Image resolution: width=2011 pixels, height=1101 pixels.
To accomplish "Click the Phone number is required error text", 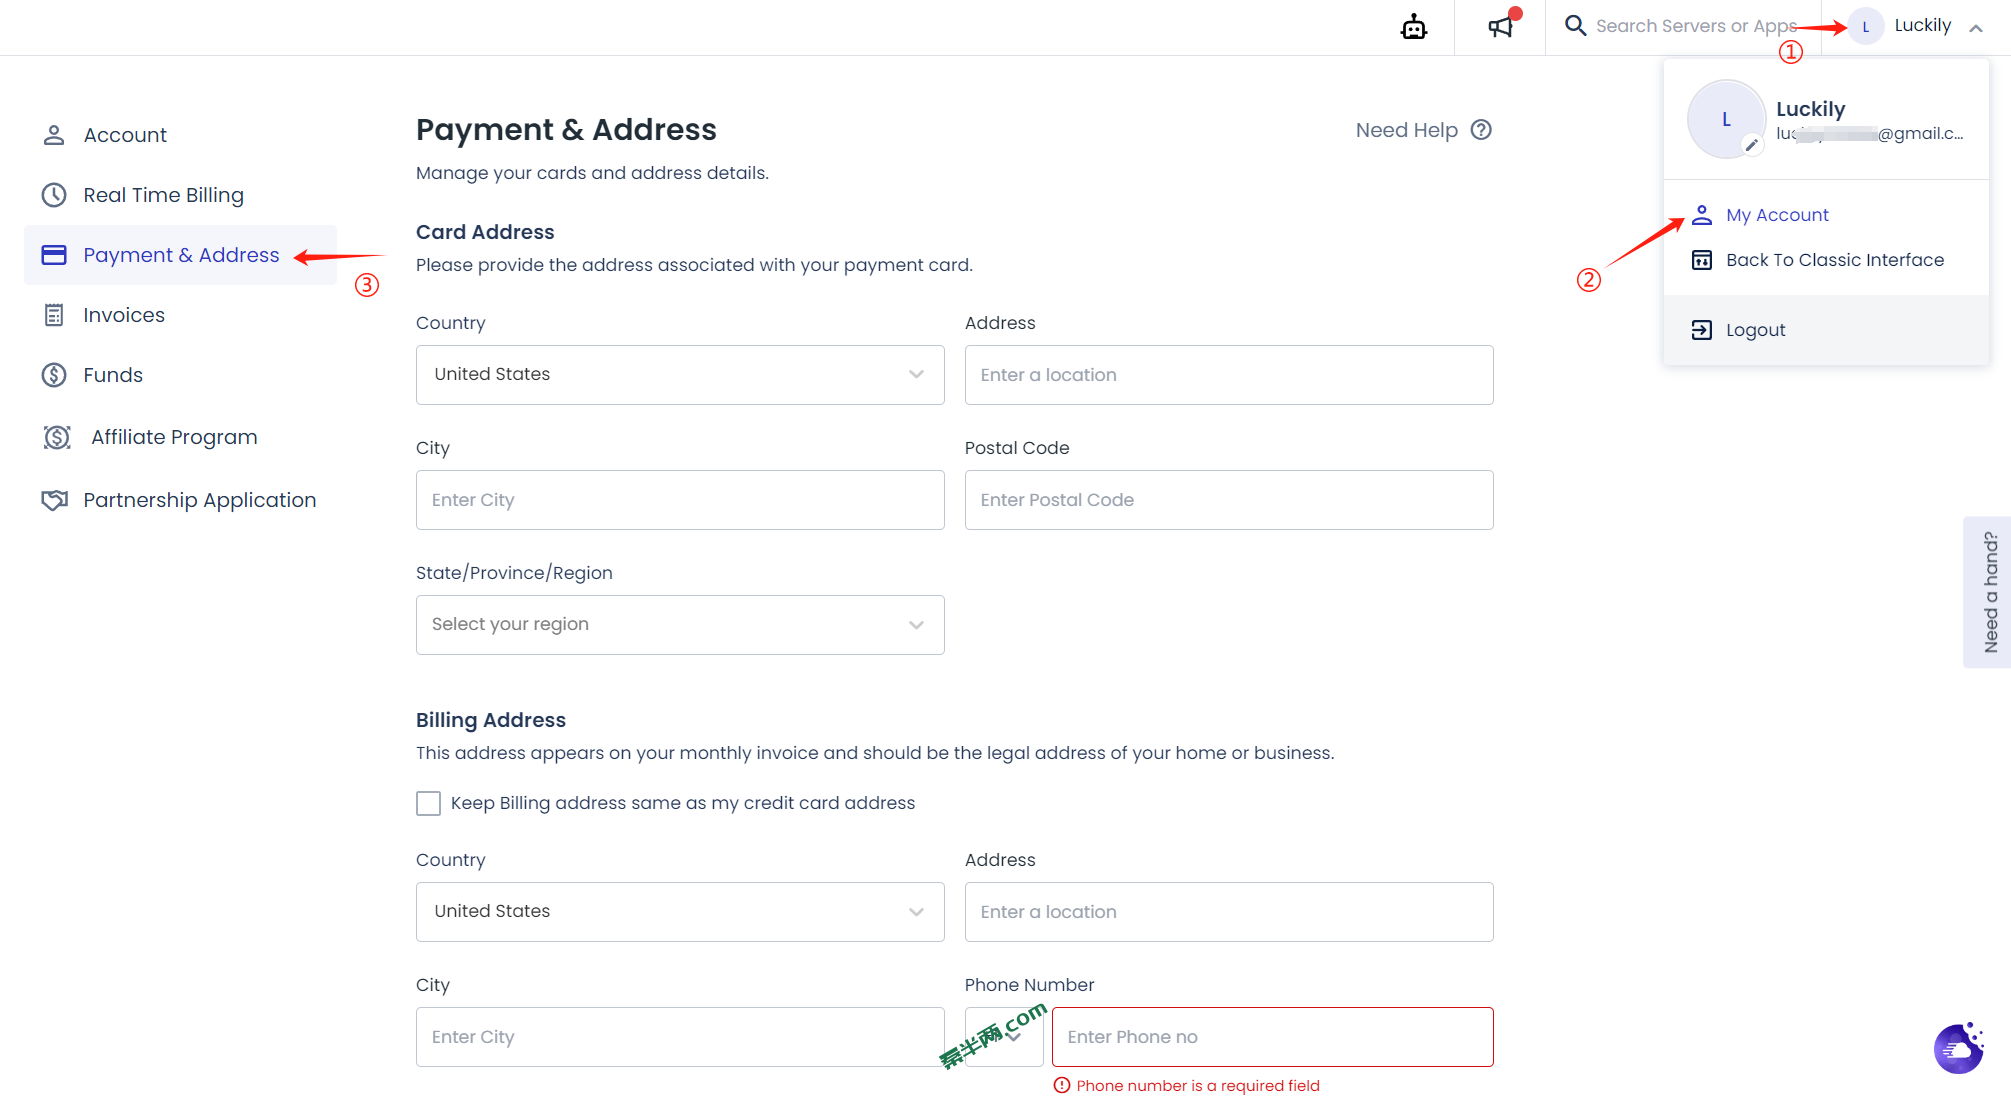I will click(1198, 1086).
